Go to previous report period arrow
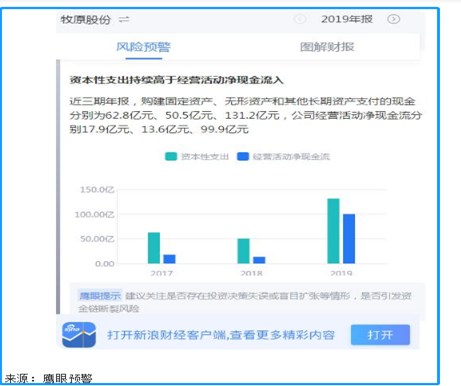 pos(300,19)
